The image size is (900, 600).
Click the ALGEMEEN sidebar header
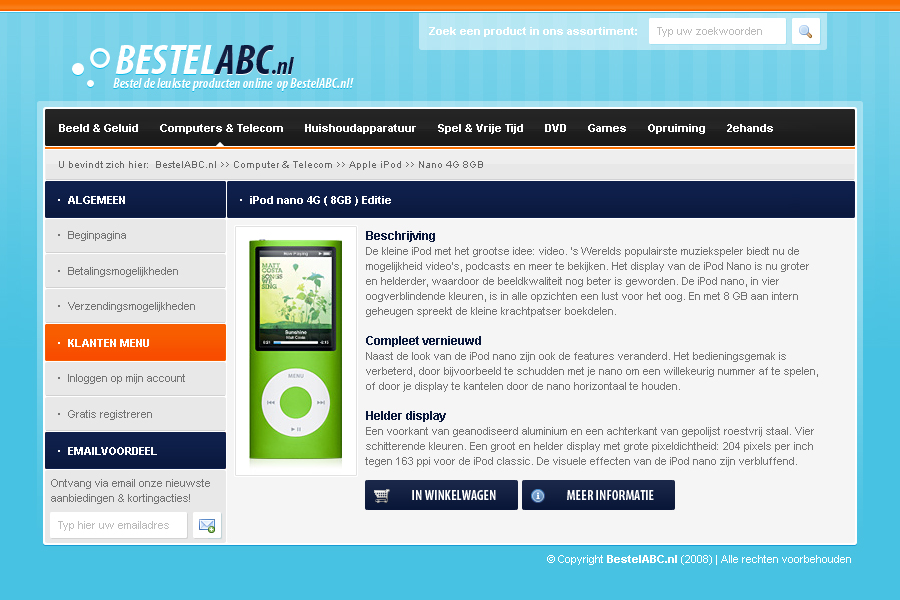[135, 200]
